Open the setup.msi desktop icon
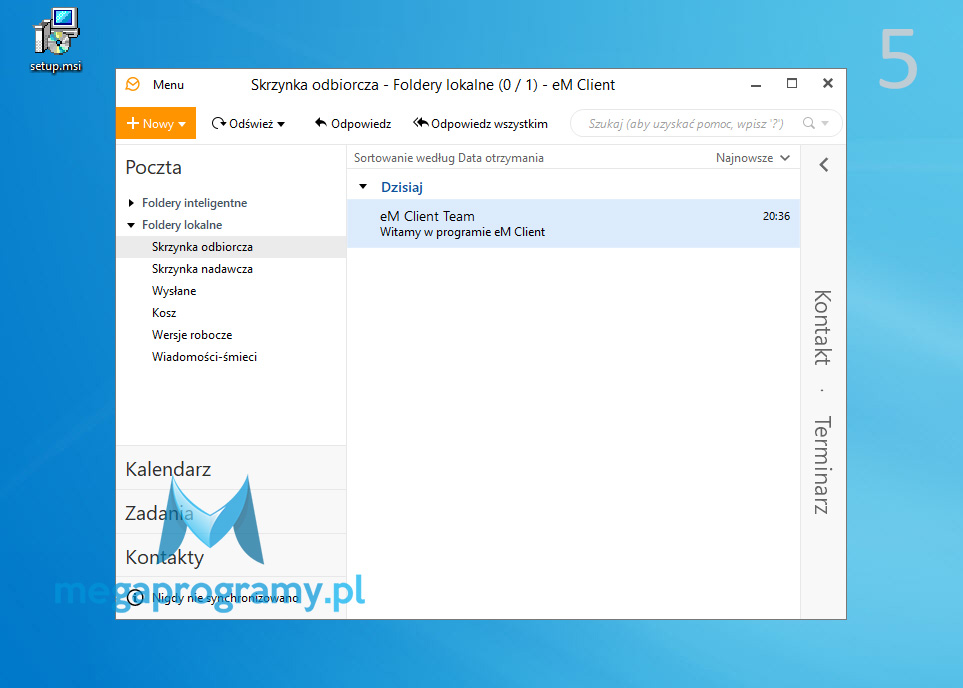963x688 pixels. (56, 41)
